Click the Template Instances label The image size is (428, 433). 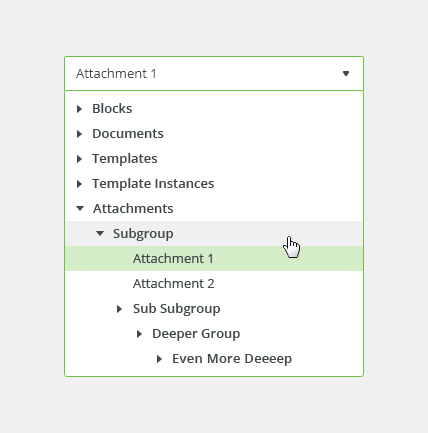[153, 184]
